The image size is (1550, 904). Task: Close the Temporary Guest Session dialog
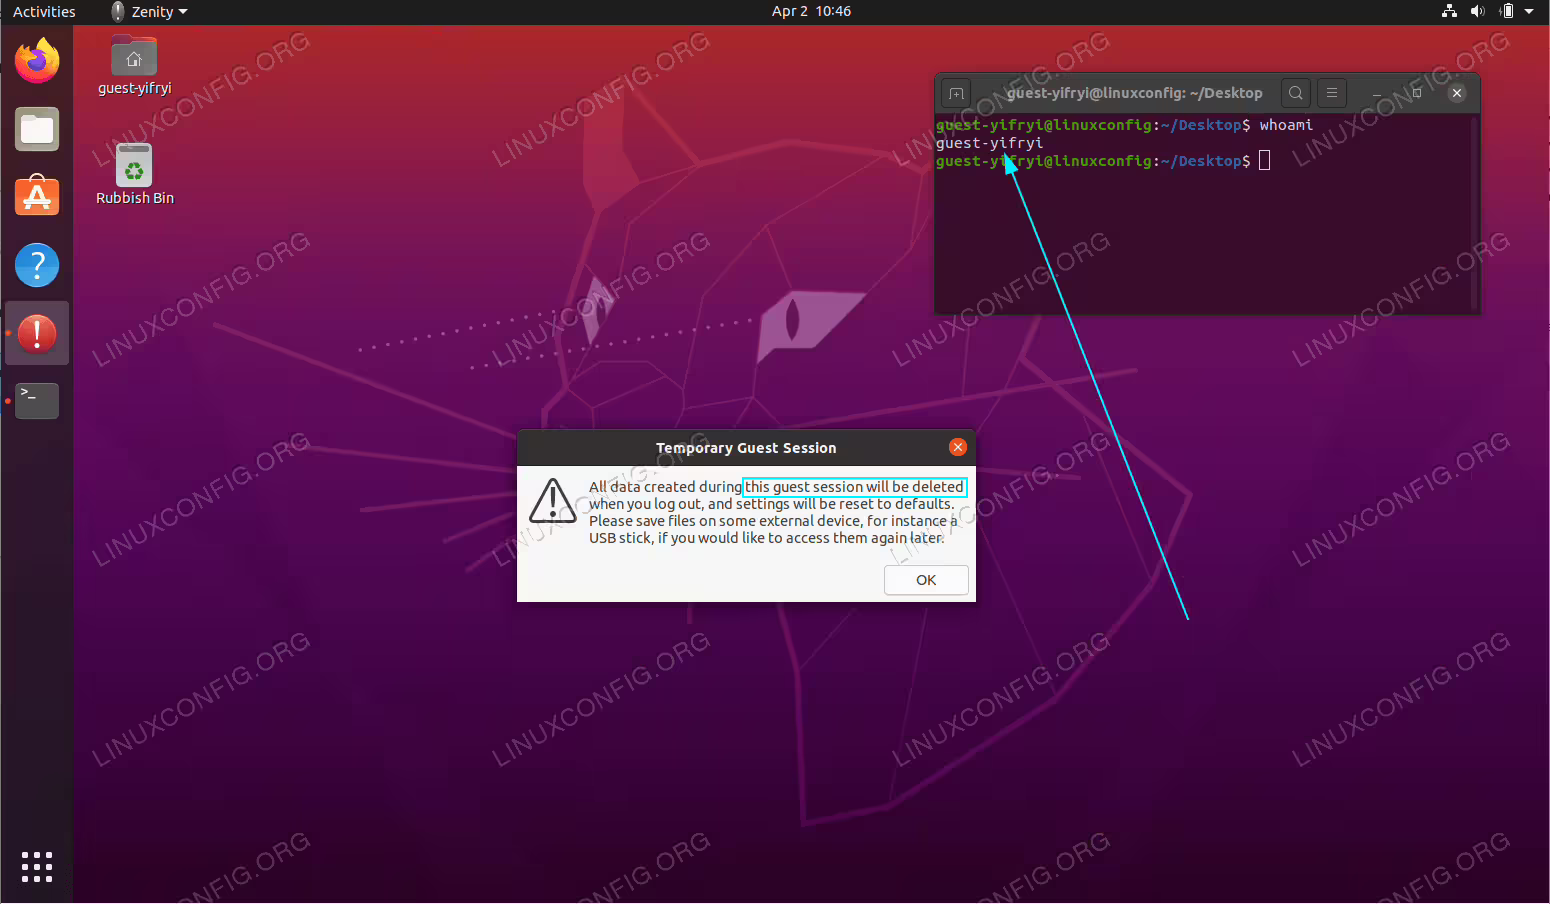click(x=958, y=447)
